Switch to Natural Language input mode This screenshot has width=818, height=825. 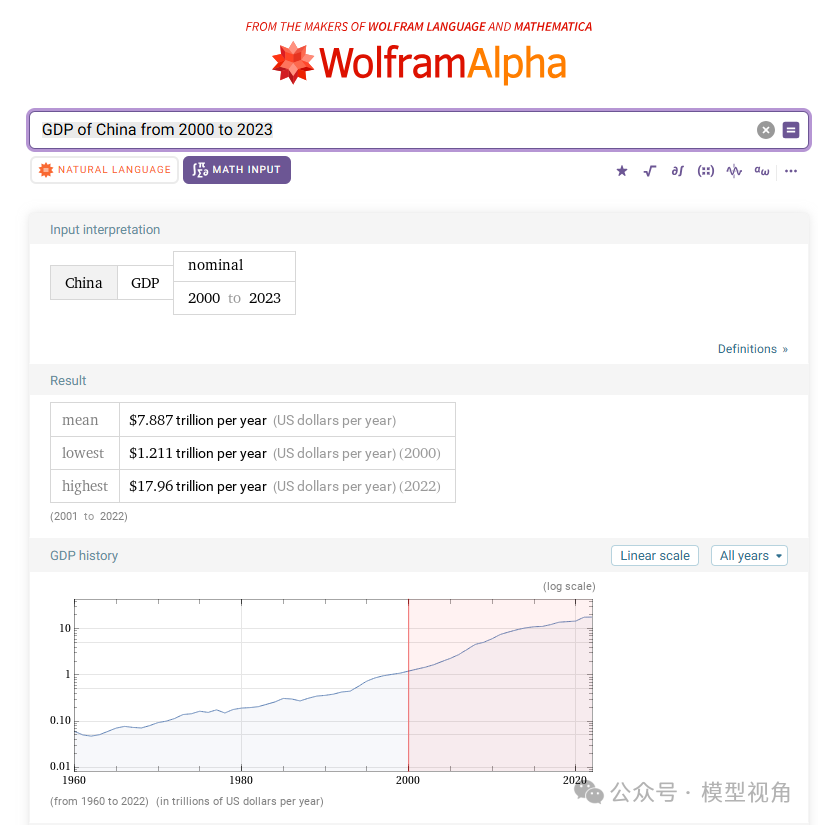click(105, 170)
